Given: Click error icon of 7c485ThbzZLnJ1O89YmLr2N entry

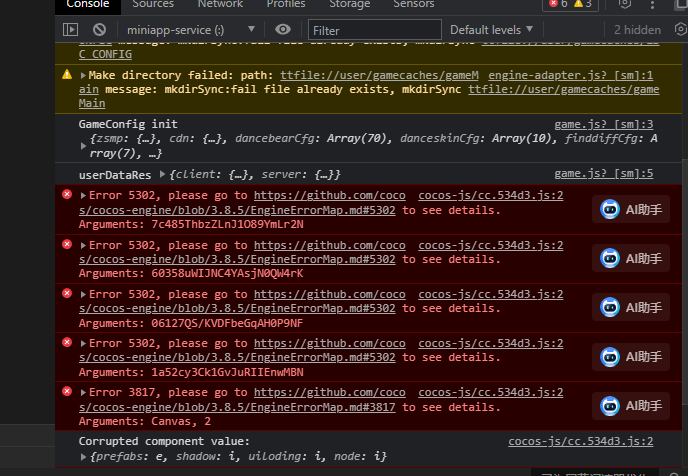Looking at the screenshot, I should (67, 194).
